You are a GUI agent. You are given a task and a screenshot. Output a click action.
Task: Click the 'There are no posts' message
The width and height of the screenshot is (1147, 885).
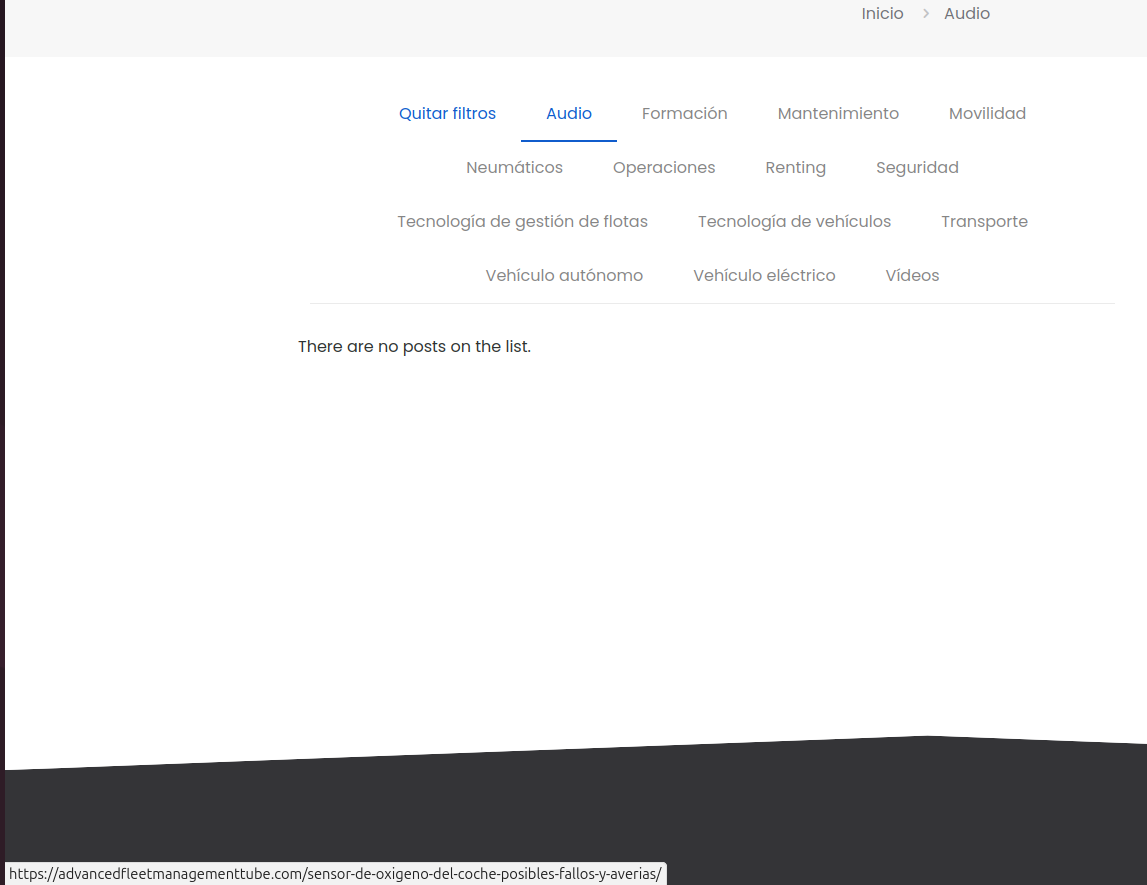pos(414,347)
